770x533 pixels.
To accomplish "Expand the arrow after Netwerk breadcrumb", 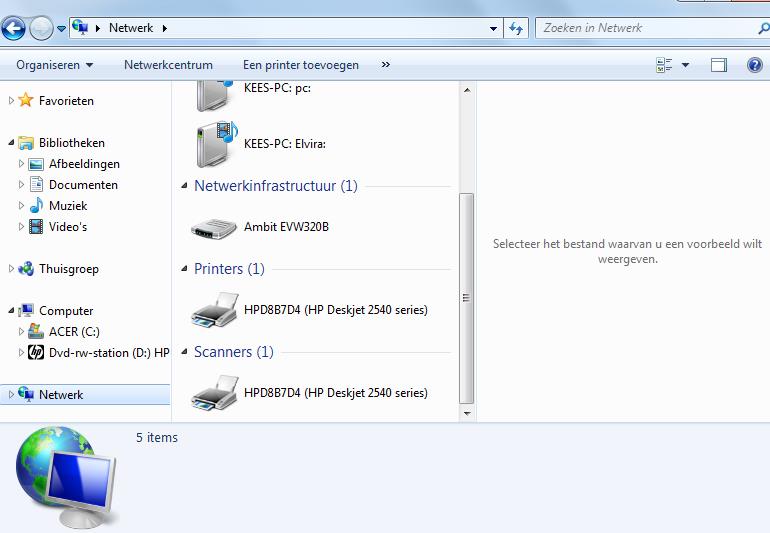I will click(x=165, y=28).
